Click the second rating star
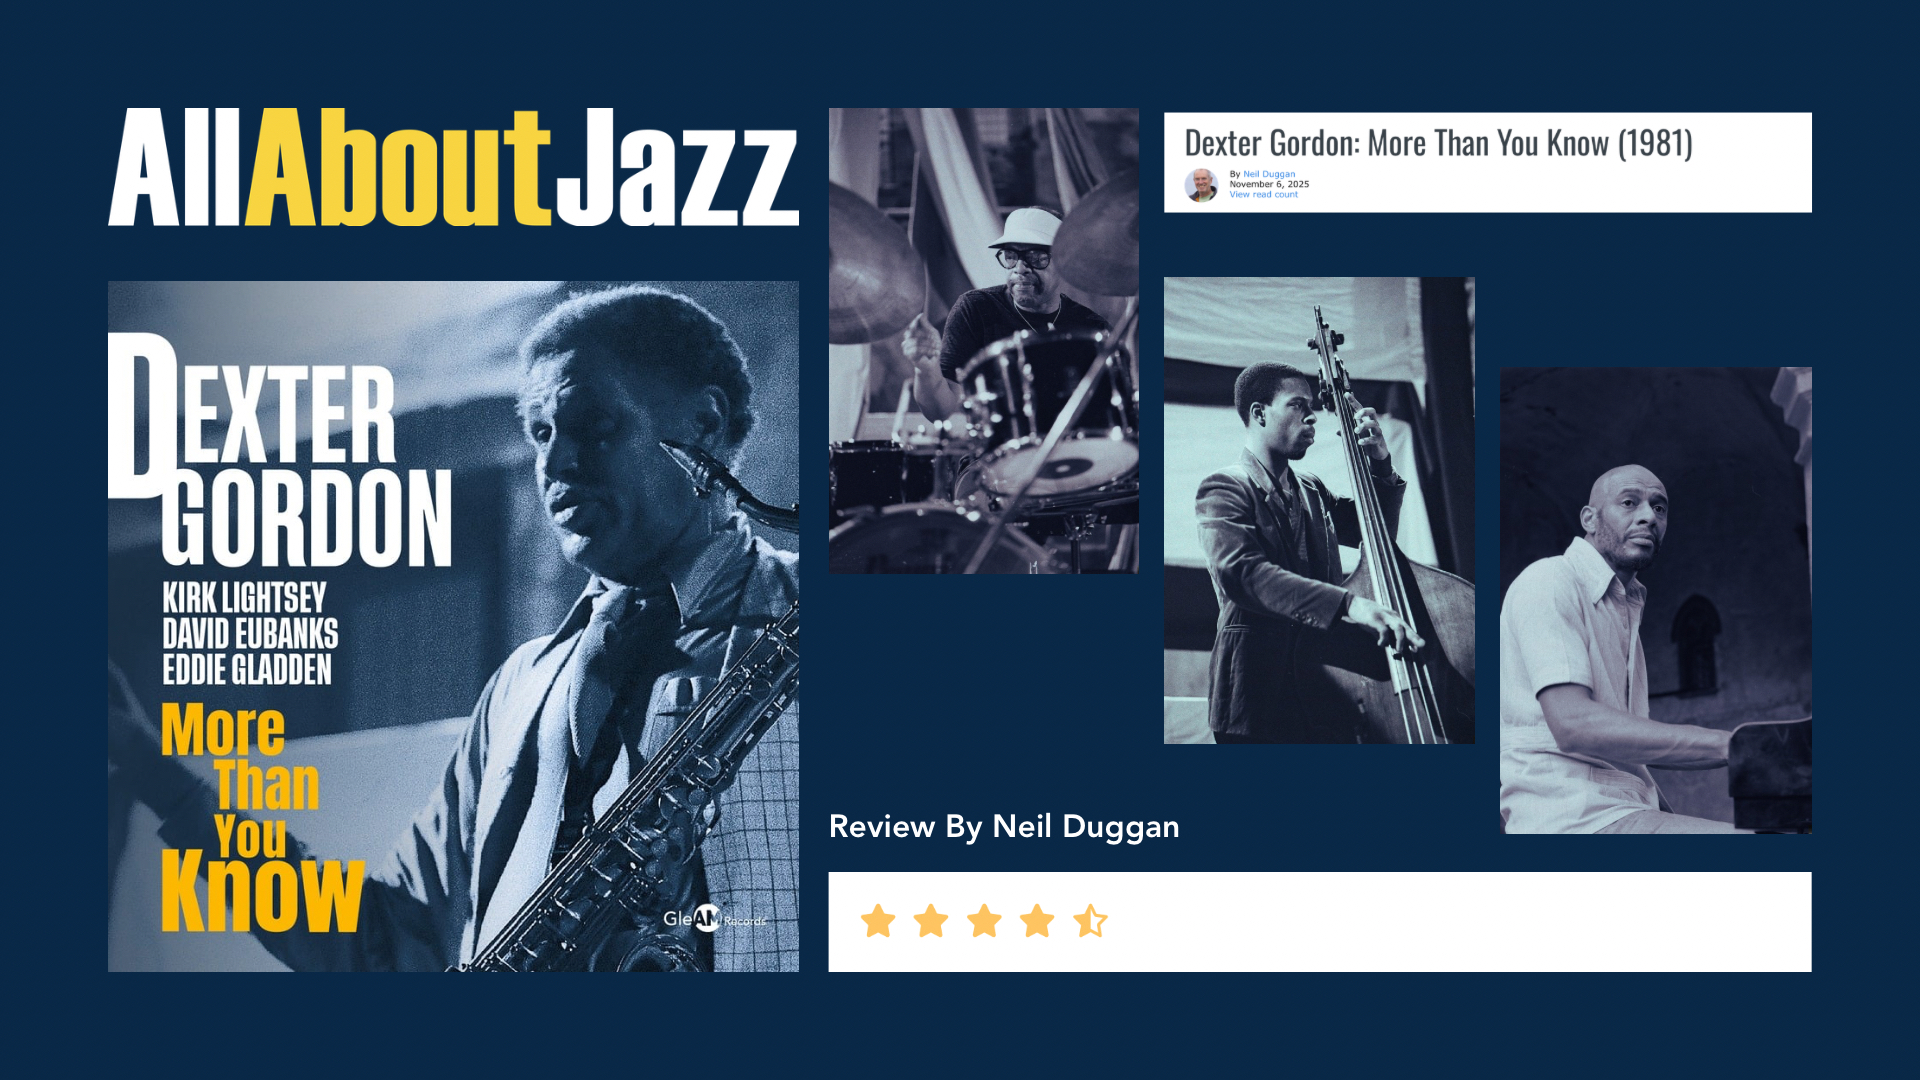Screen dimensions: 1920x1080 931,921
